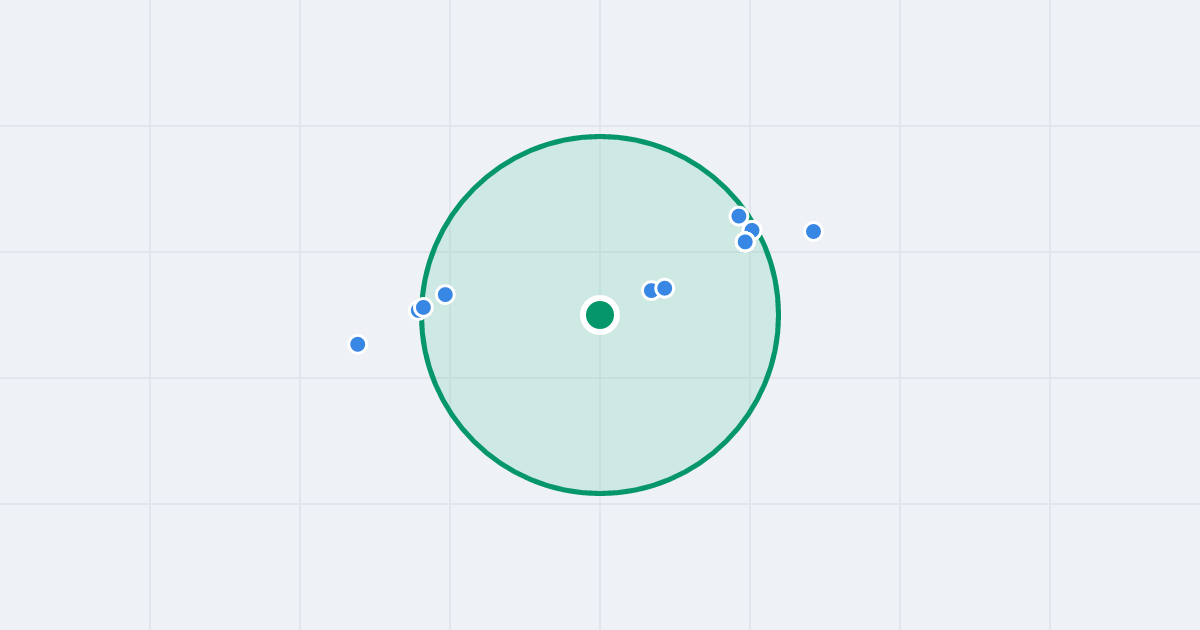Pick the lowest dot in the three-dot cluster

[x=745, y=241]
